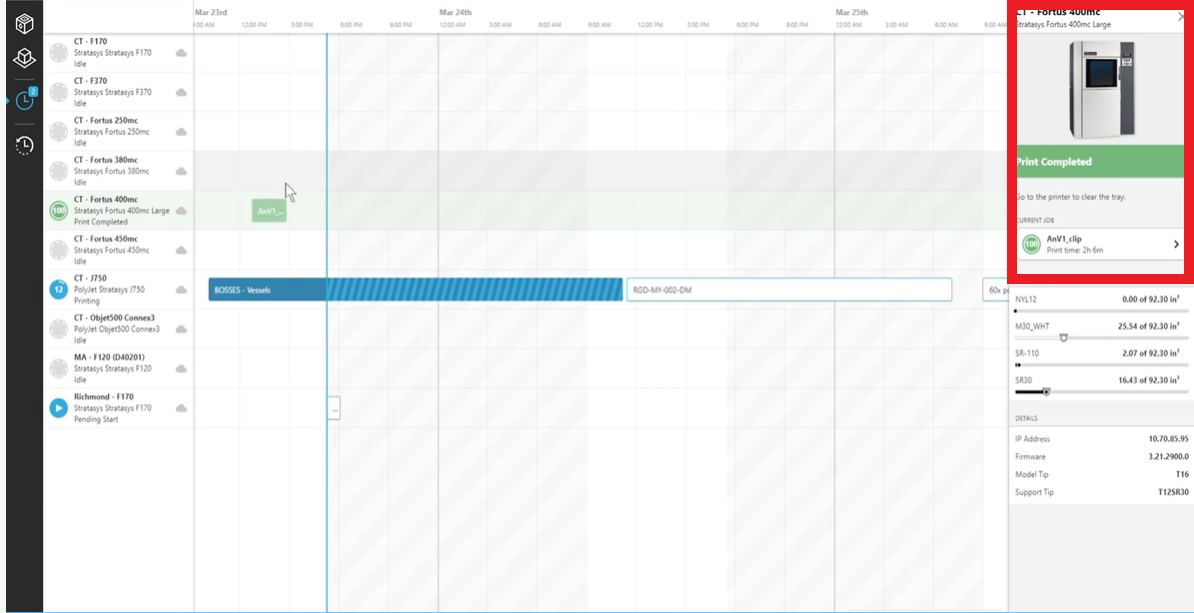Open the Tray view icon in sidebar
This screenshot has height=613, width=1194.
click(24, 58)
